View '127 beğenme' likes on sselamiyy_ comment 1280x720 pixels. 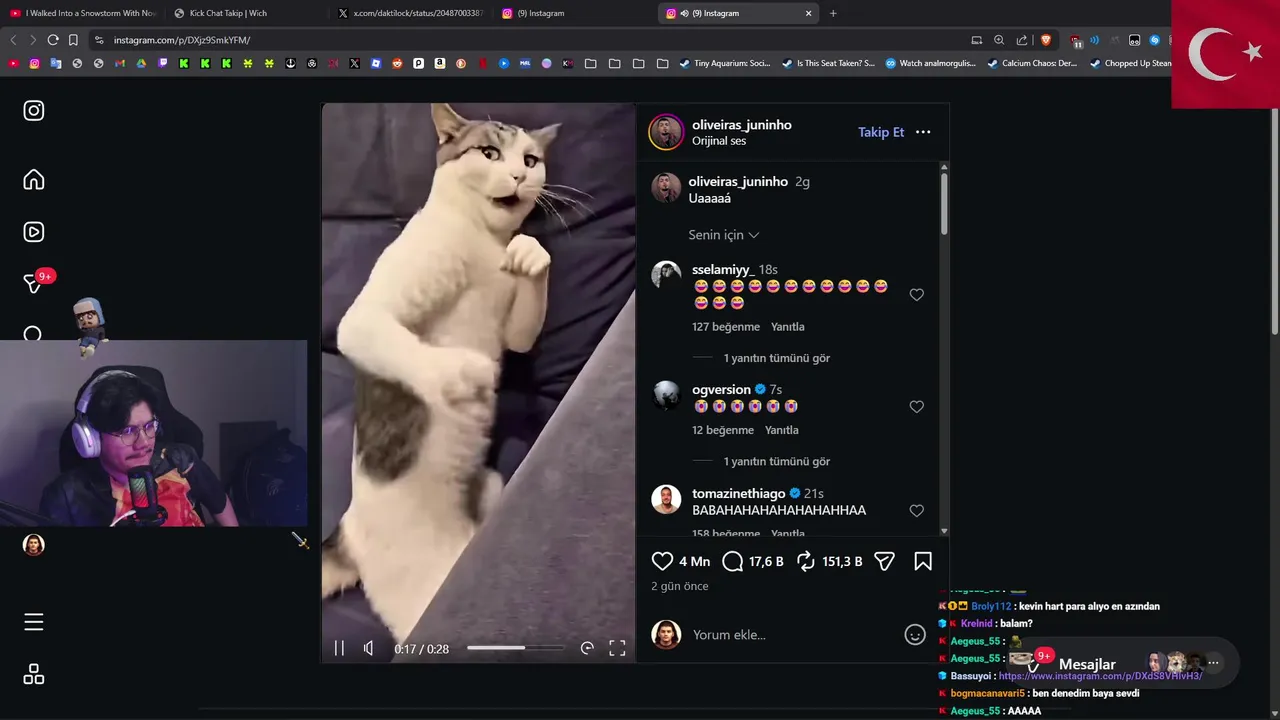pos(726,327)
